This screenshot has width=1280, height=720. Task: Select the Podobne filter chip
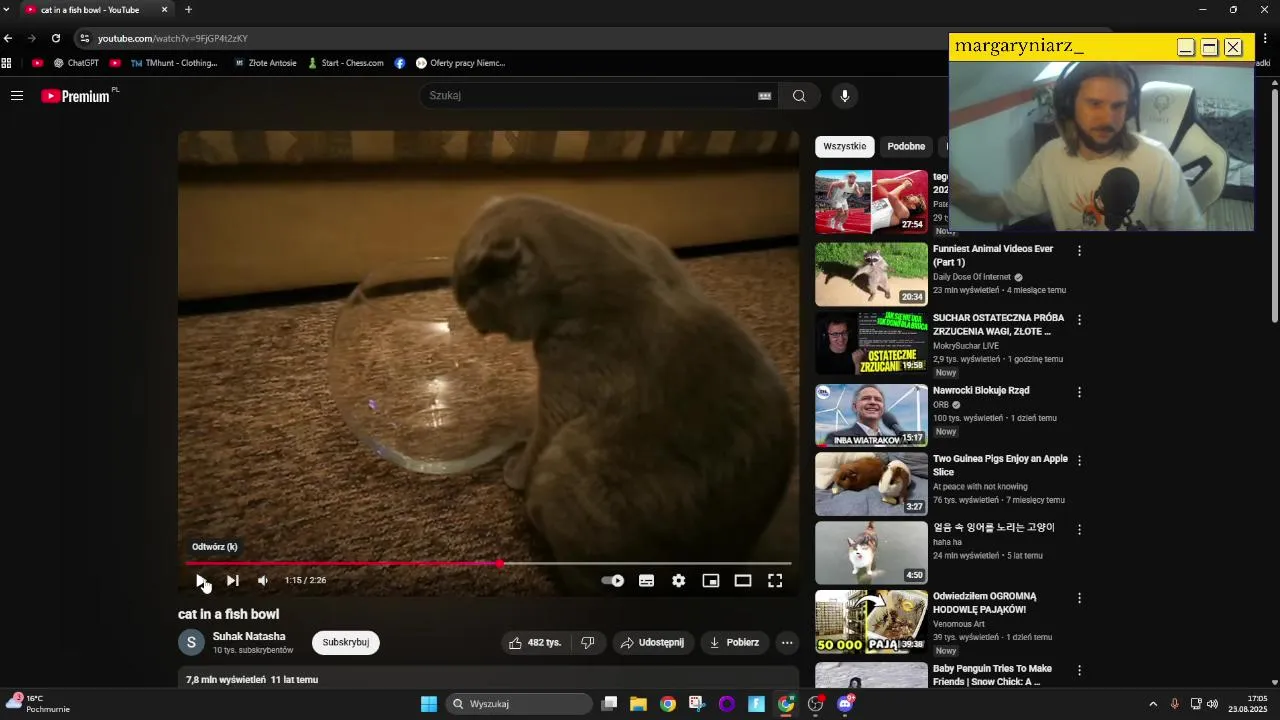coord(906,146)
